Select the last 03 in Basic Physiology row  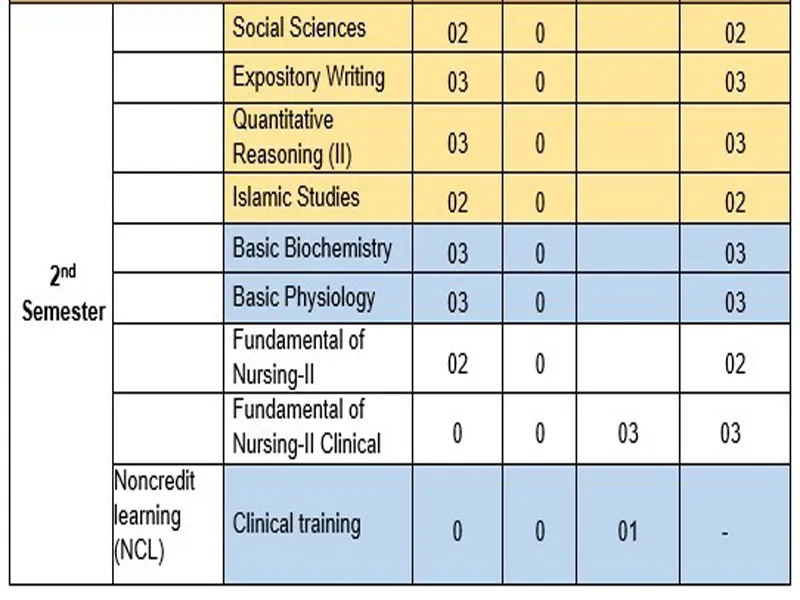click(735, 302)
